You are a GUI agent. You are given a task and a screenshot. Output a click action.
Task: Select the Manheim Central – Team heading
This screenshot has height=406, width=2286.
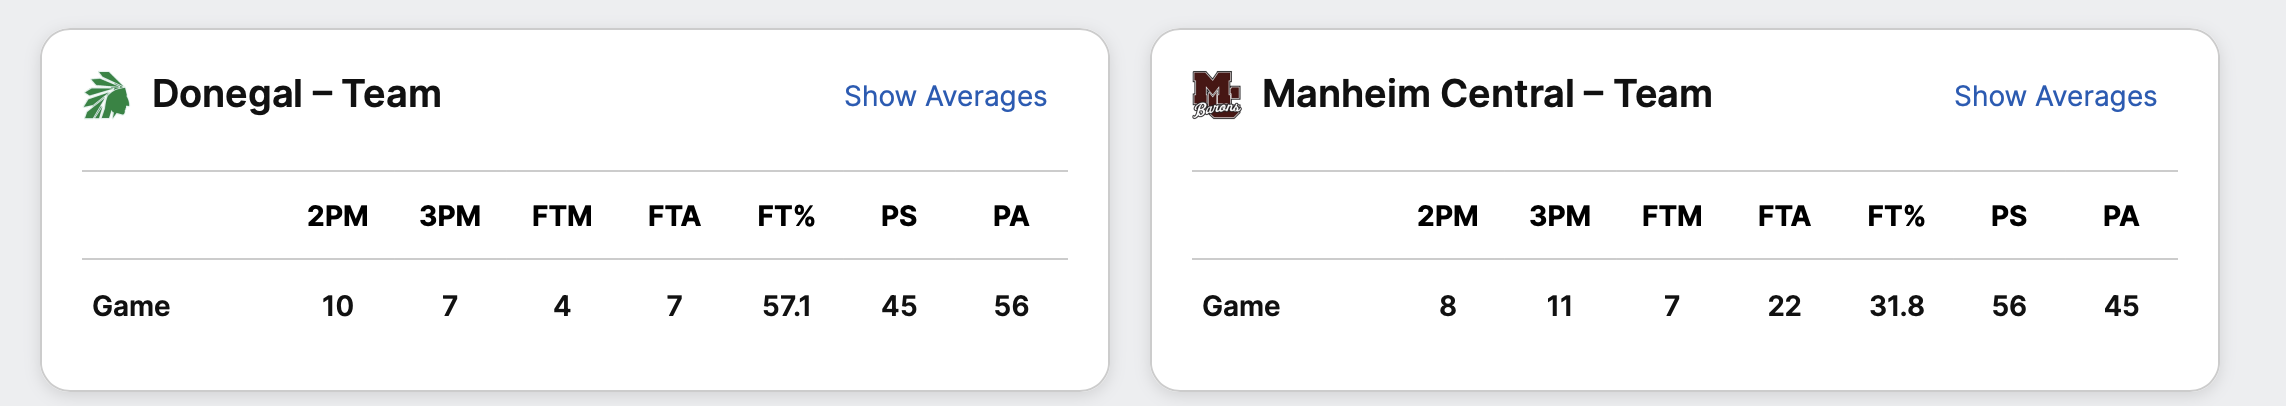[x=1486, y=94]
